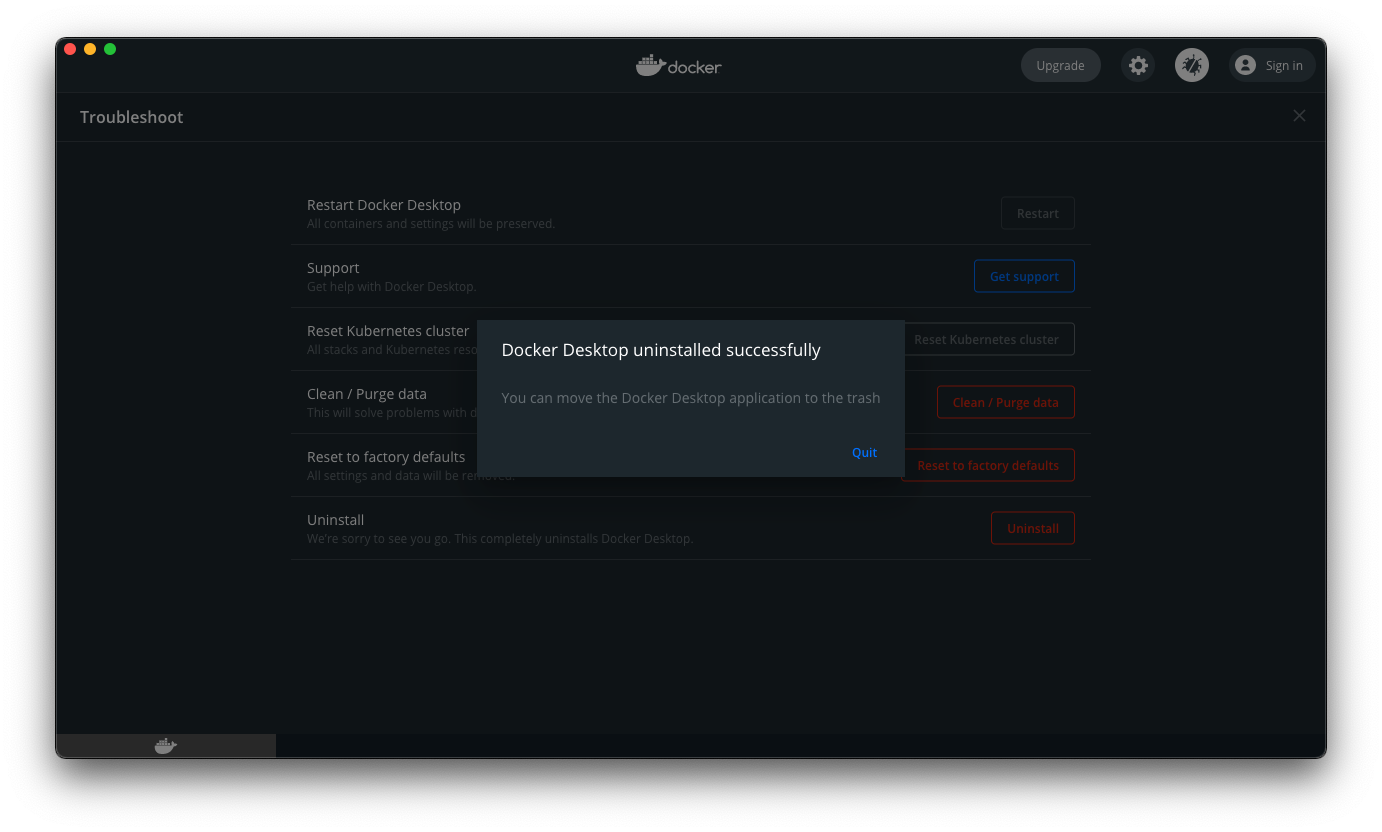Click the 'All containers and settings will be preserved' text

tap(431, 224)
